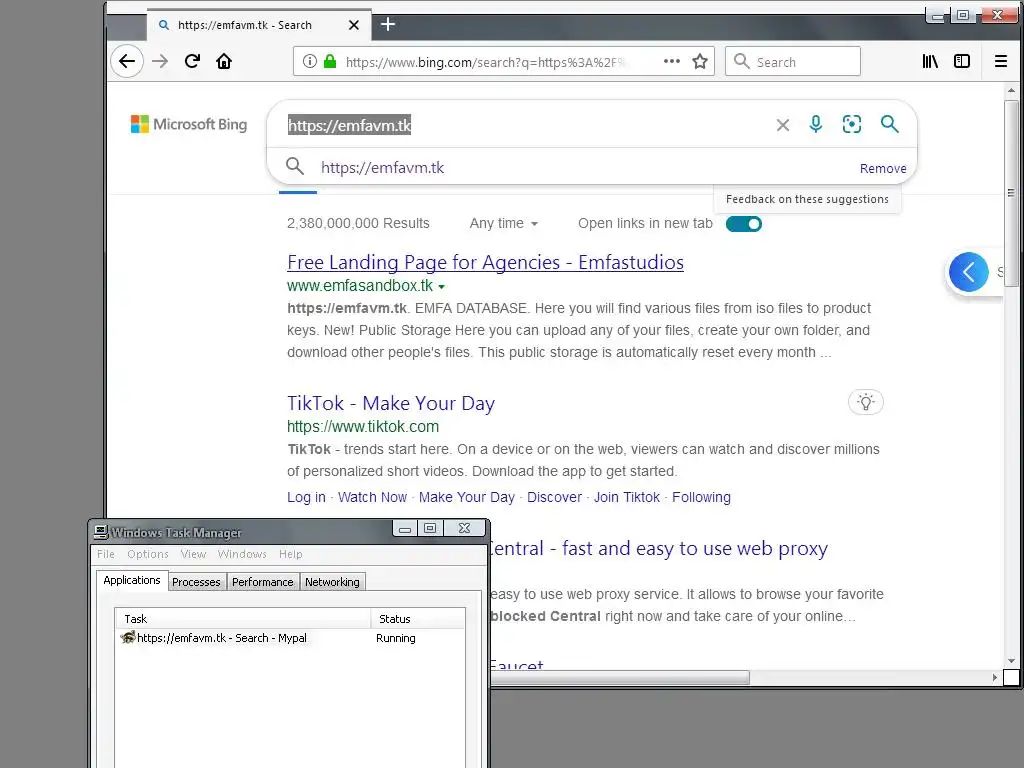Image resolution: width=1024 pixels, height=768 pixels.
Task: Open the browser Library icon
Action: pyautogui.click(x=930, y=61)
